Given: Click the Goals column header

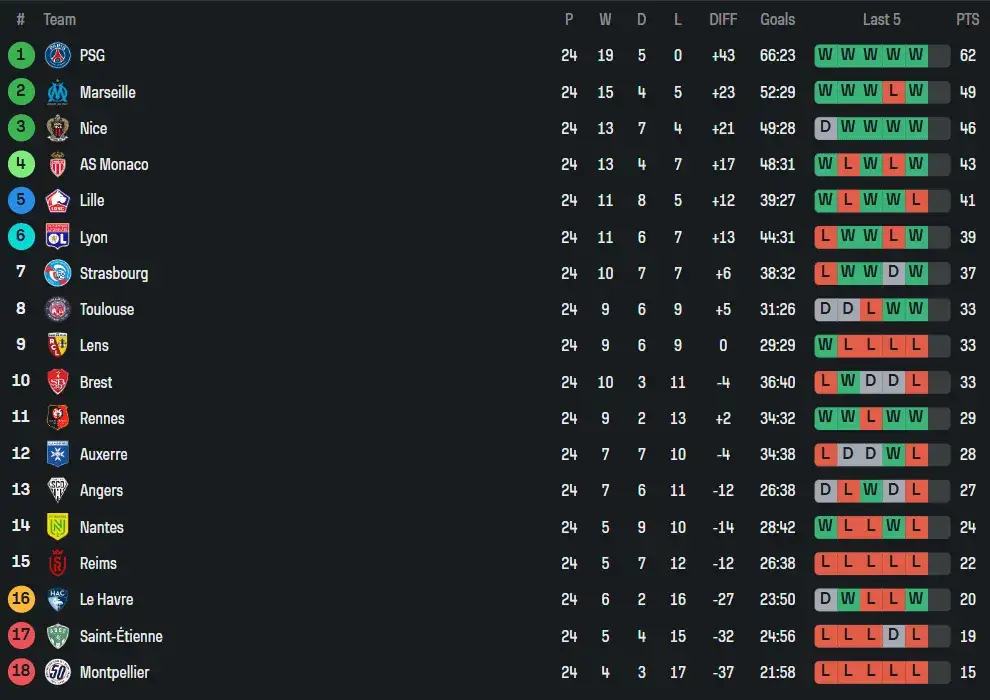Looking at the screenshot, I should pos(777,18).
